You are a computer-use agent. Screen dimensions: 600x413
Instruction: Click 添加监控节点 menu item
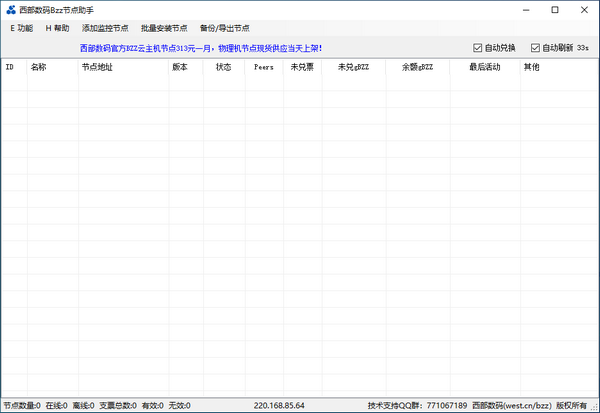pos(105,28)
